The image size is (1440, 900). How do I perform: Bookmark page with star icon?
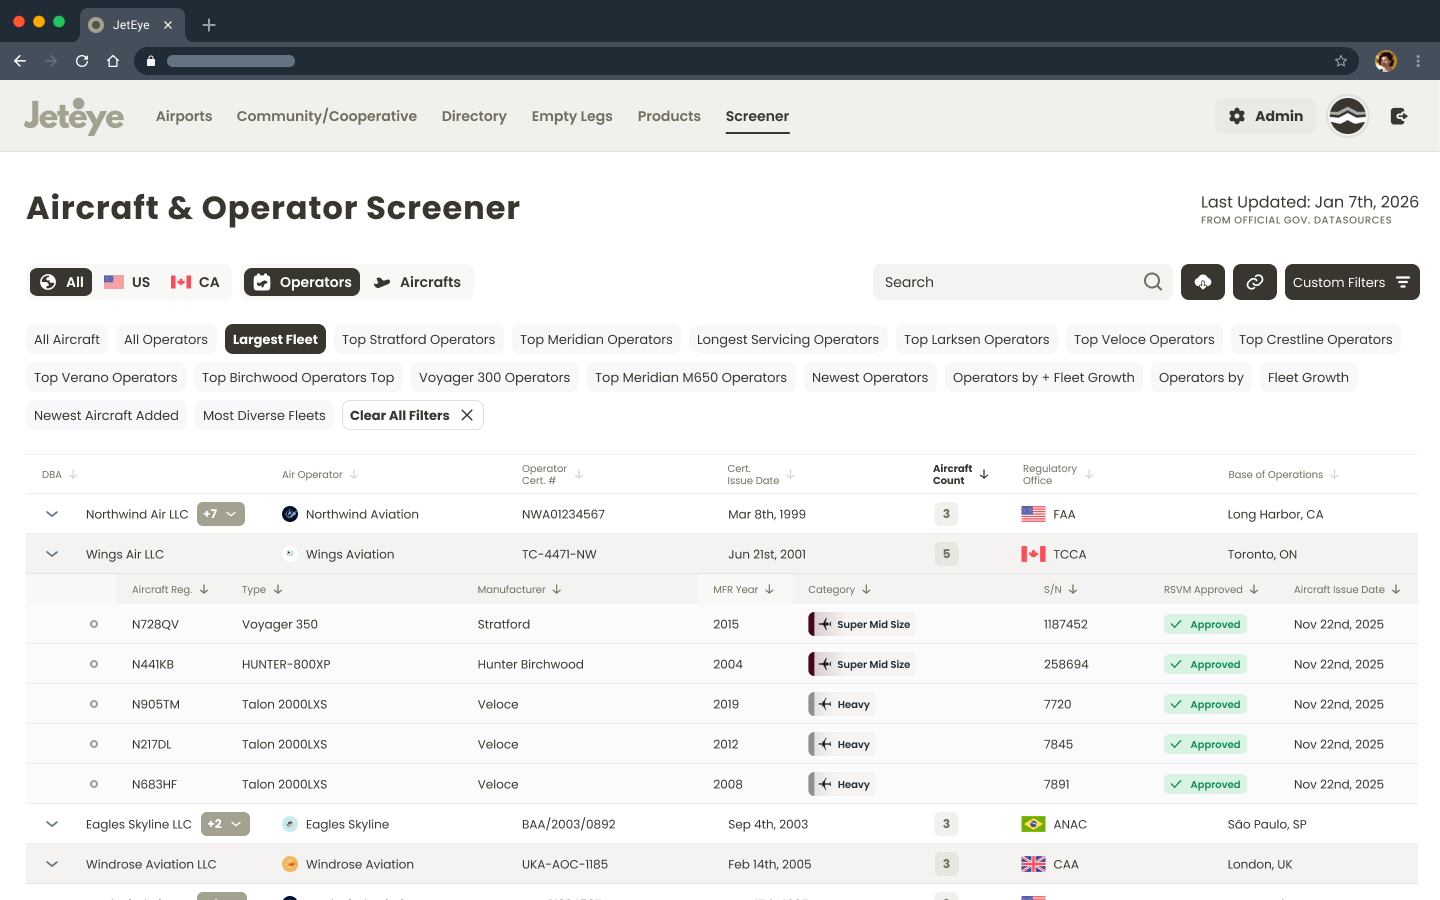point(1341,61)
